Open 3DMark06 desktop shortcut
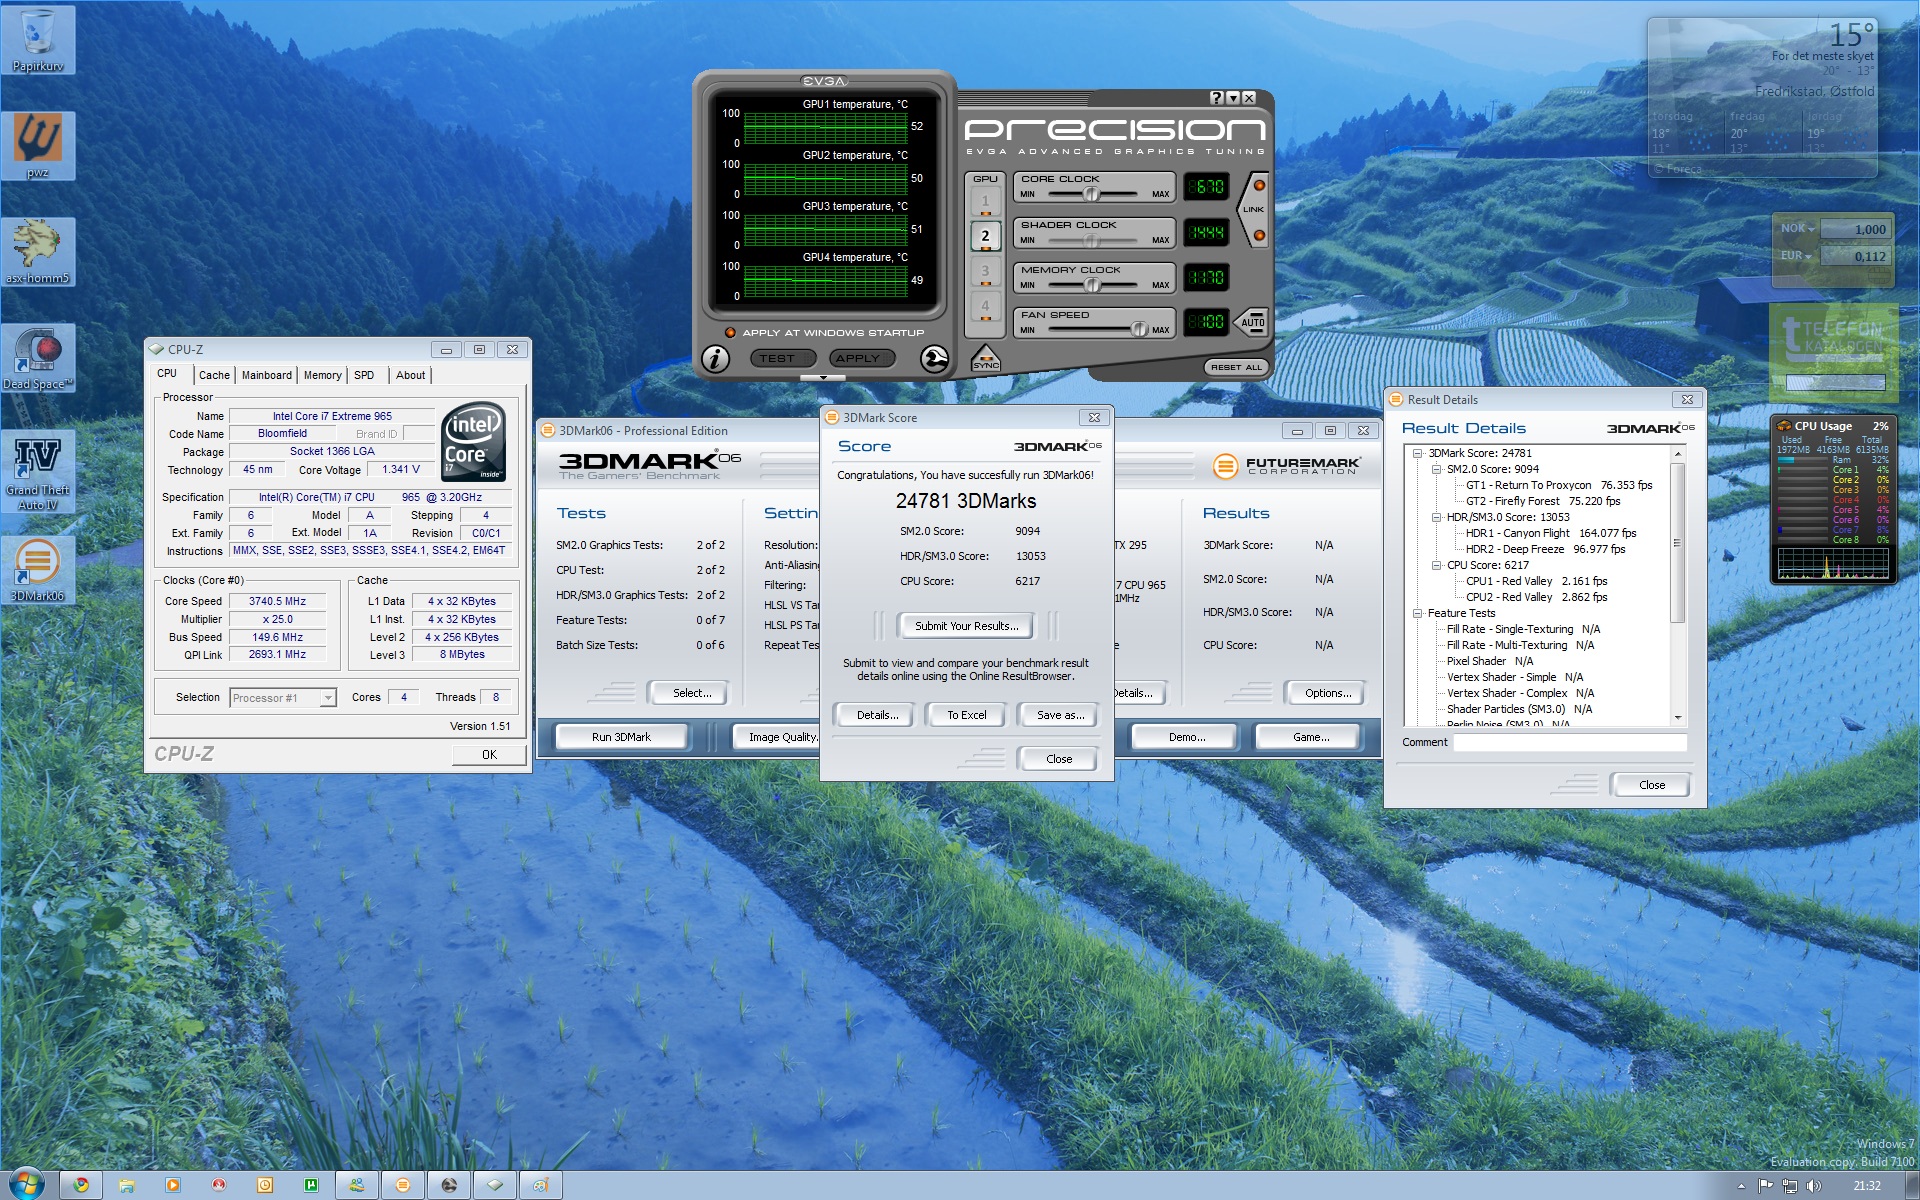 (x=38, y=569)
